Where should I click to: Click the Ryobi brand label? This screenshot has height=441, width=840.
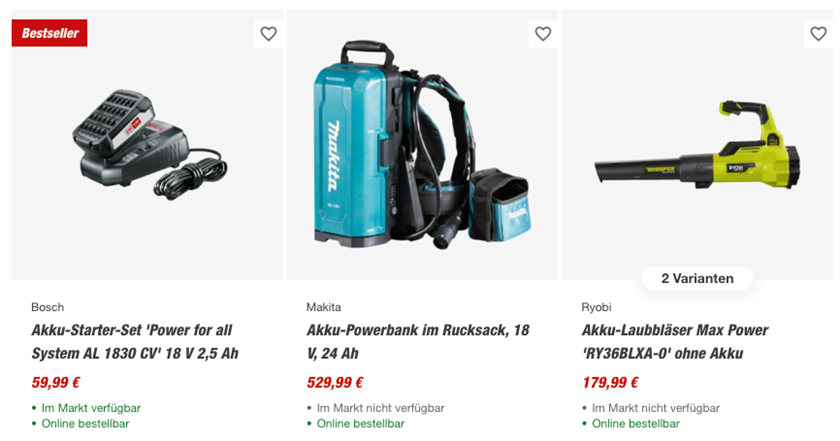coord(596,307)
